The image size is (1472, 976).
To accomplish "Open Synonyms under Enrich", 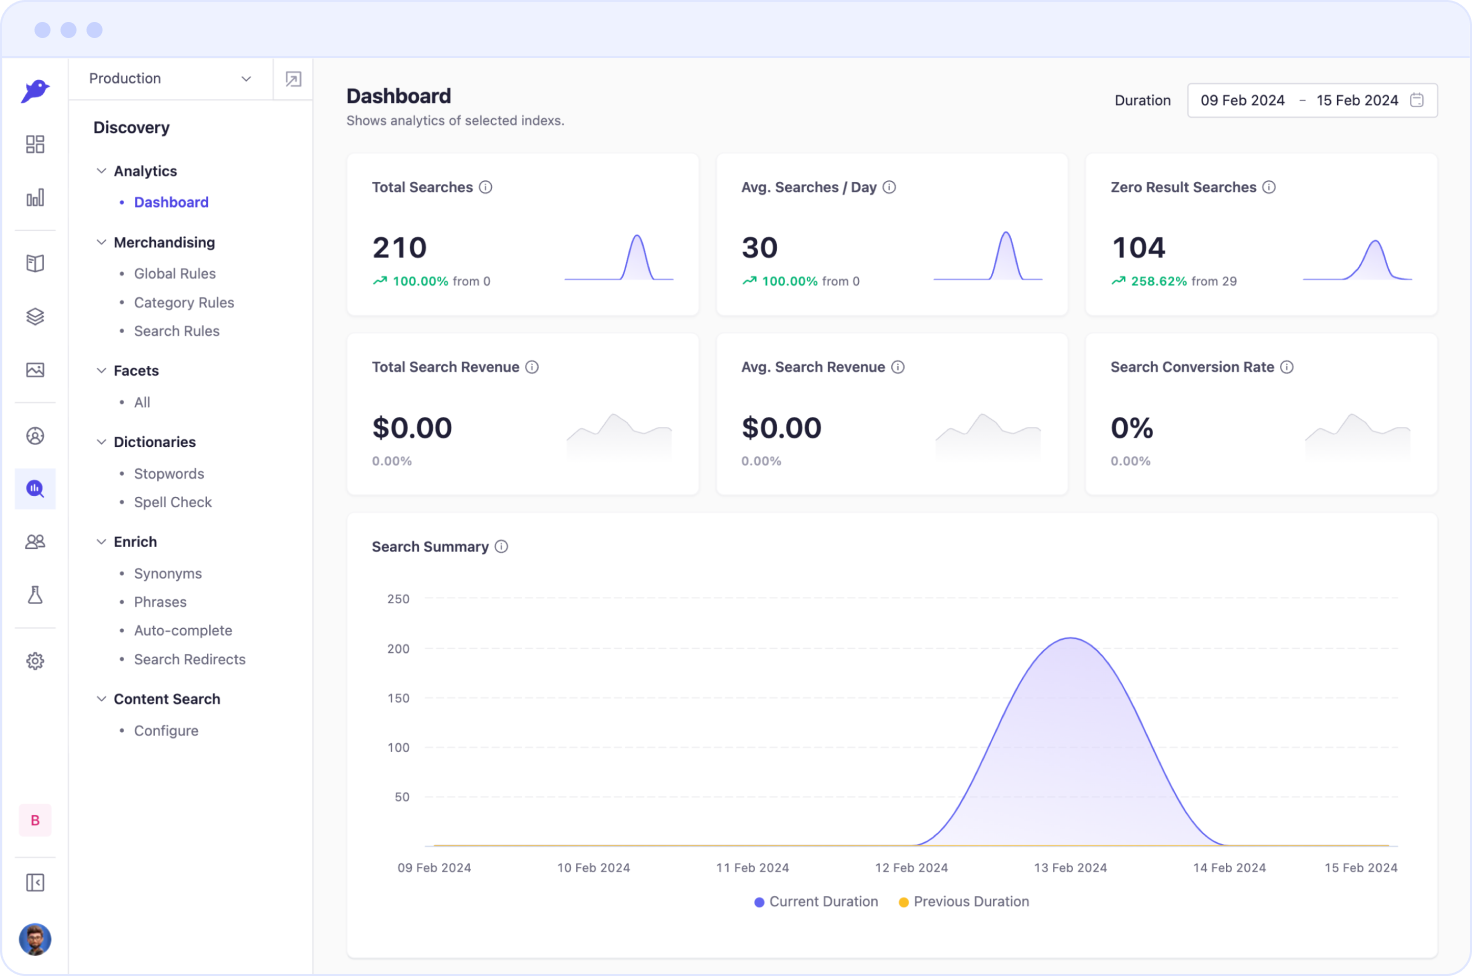I will (x=168, y=574).
